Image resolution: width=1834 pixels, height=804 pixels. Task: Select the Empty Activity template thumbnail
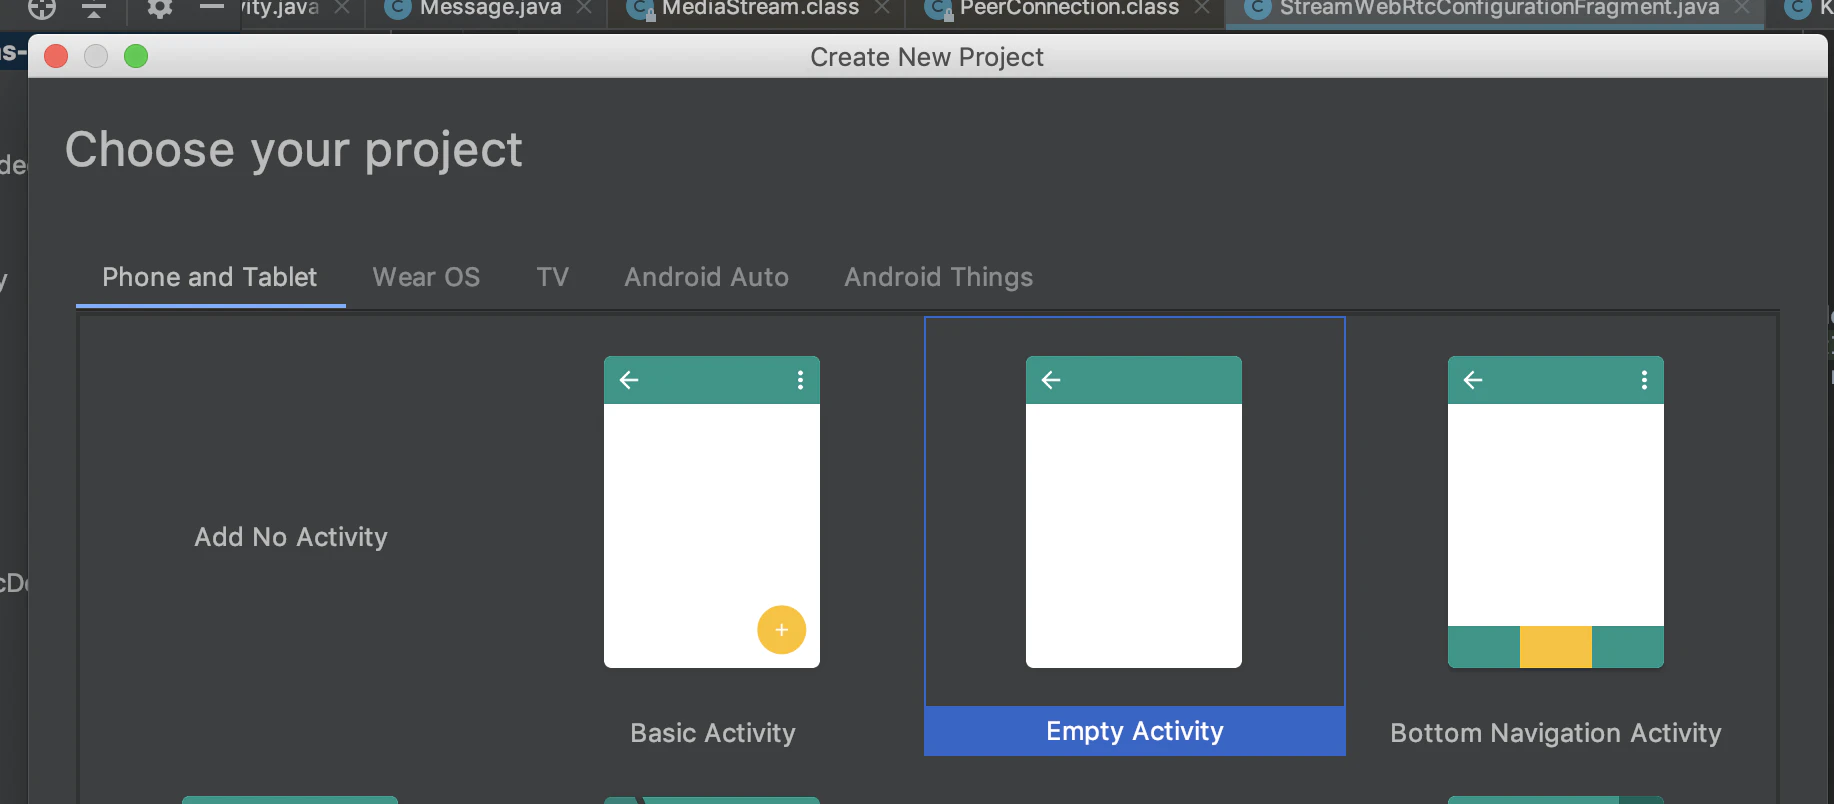1134,512
